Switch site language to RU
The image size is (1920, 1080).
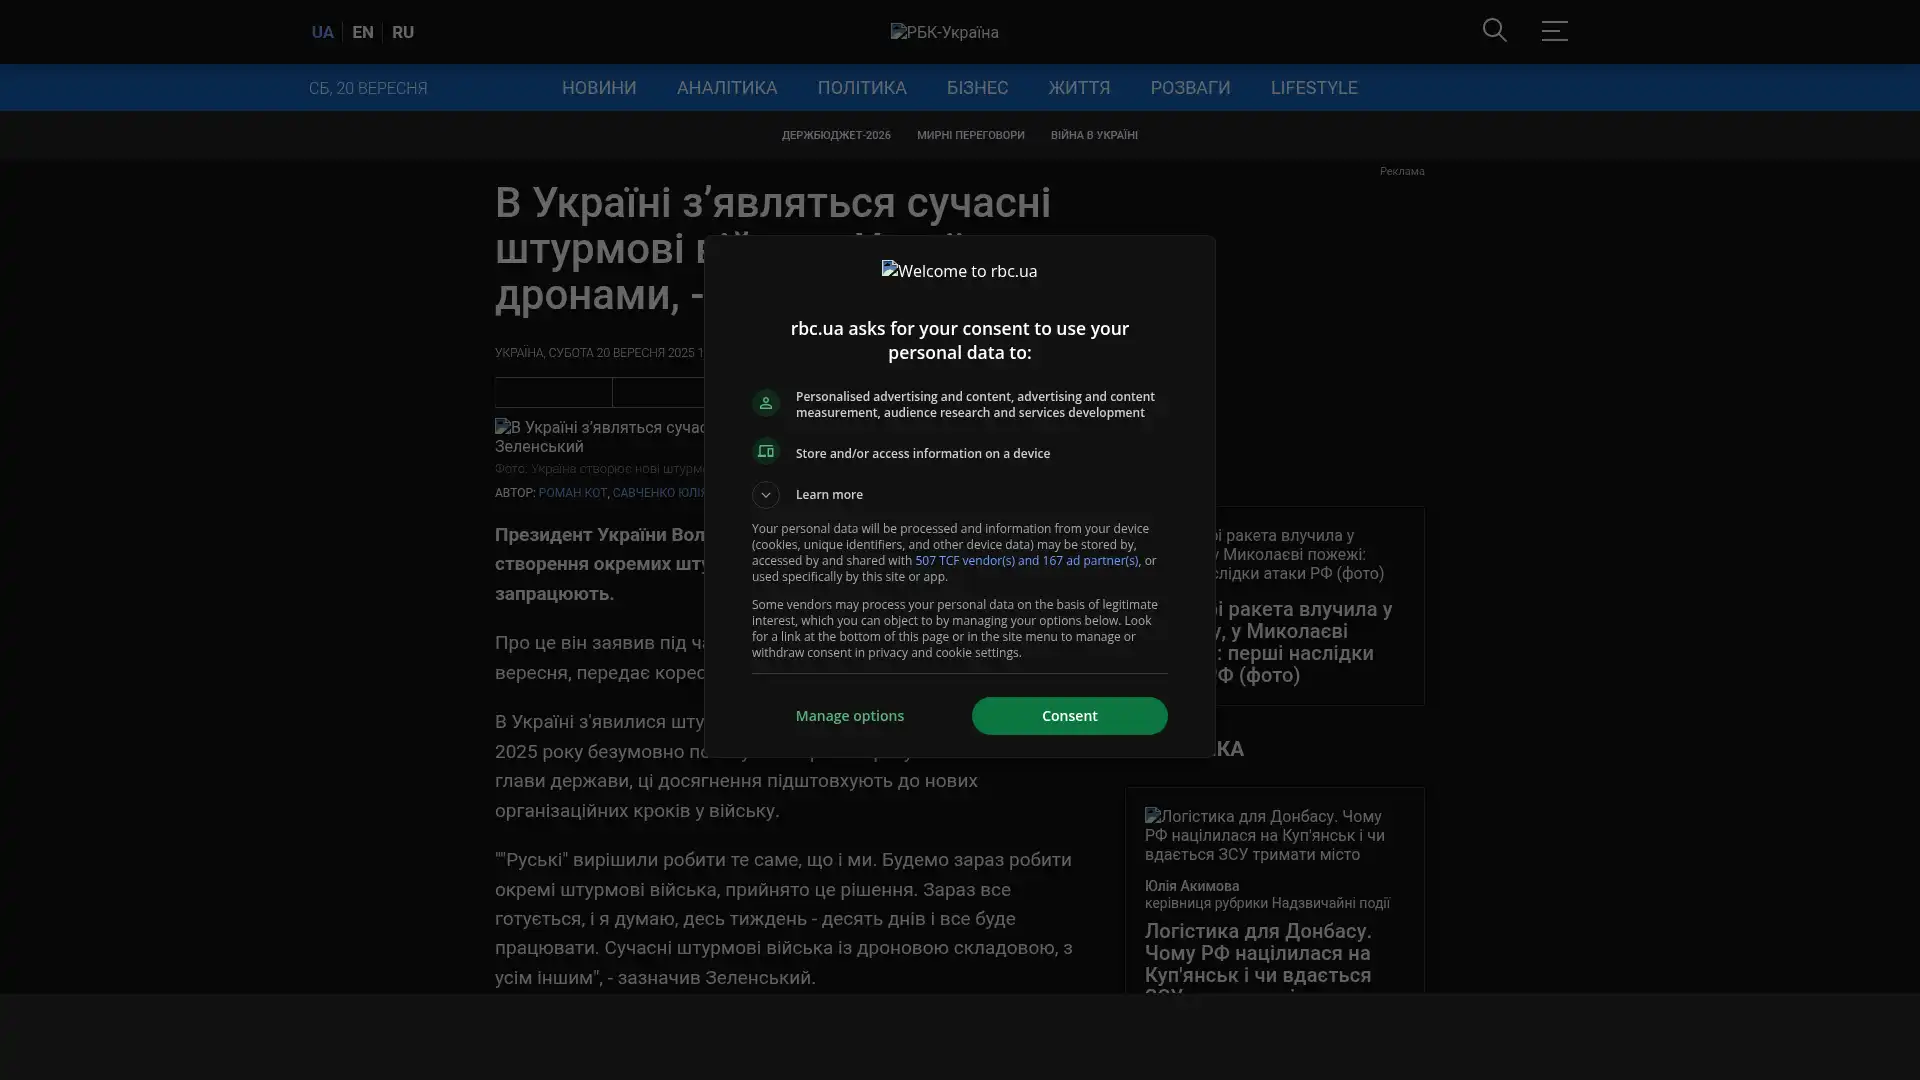(402, 32)
